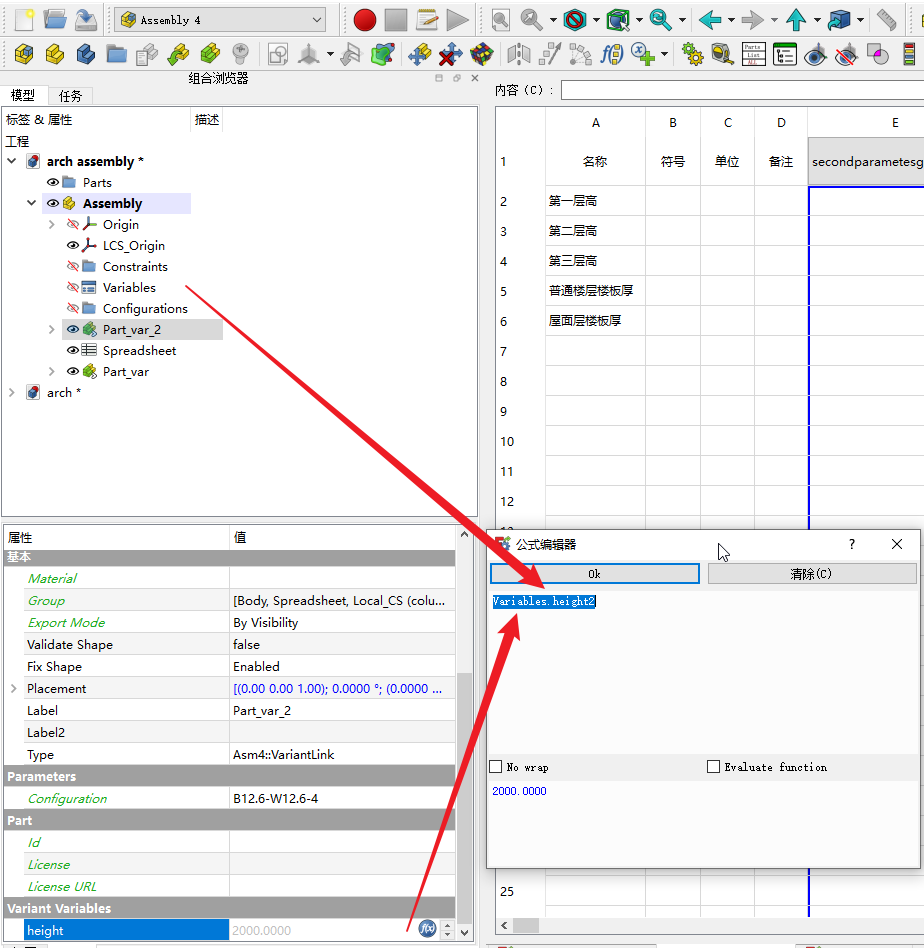Click the add variable icon
The height and width of the screenshot is (948, 924).
(x=642, y=54)
